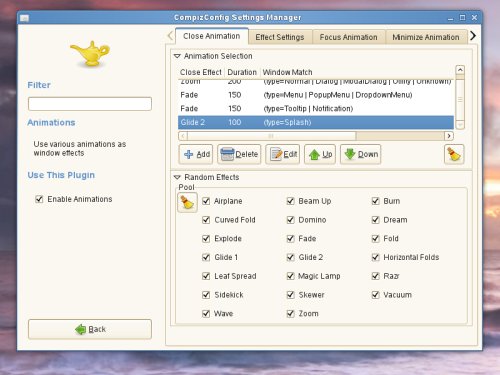Switch to the Close Animation tab
The width and height of the screenshot is (500, 375).
(211, 36)
